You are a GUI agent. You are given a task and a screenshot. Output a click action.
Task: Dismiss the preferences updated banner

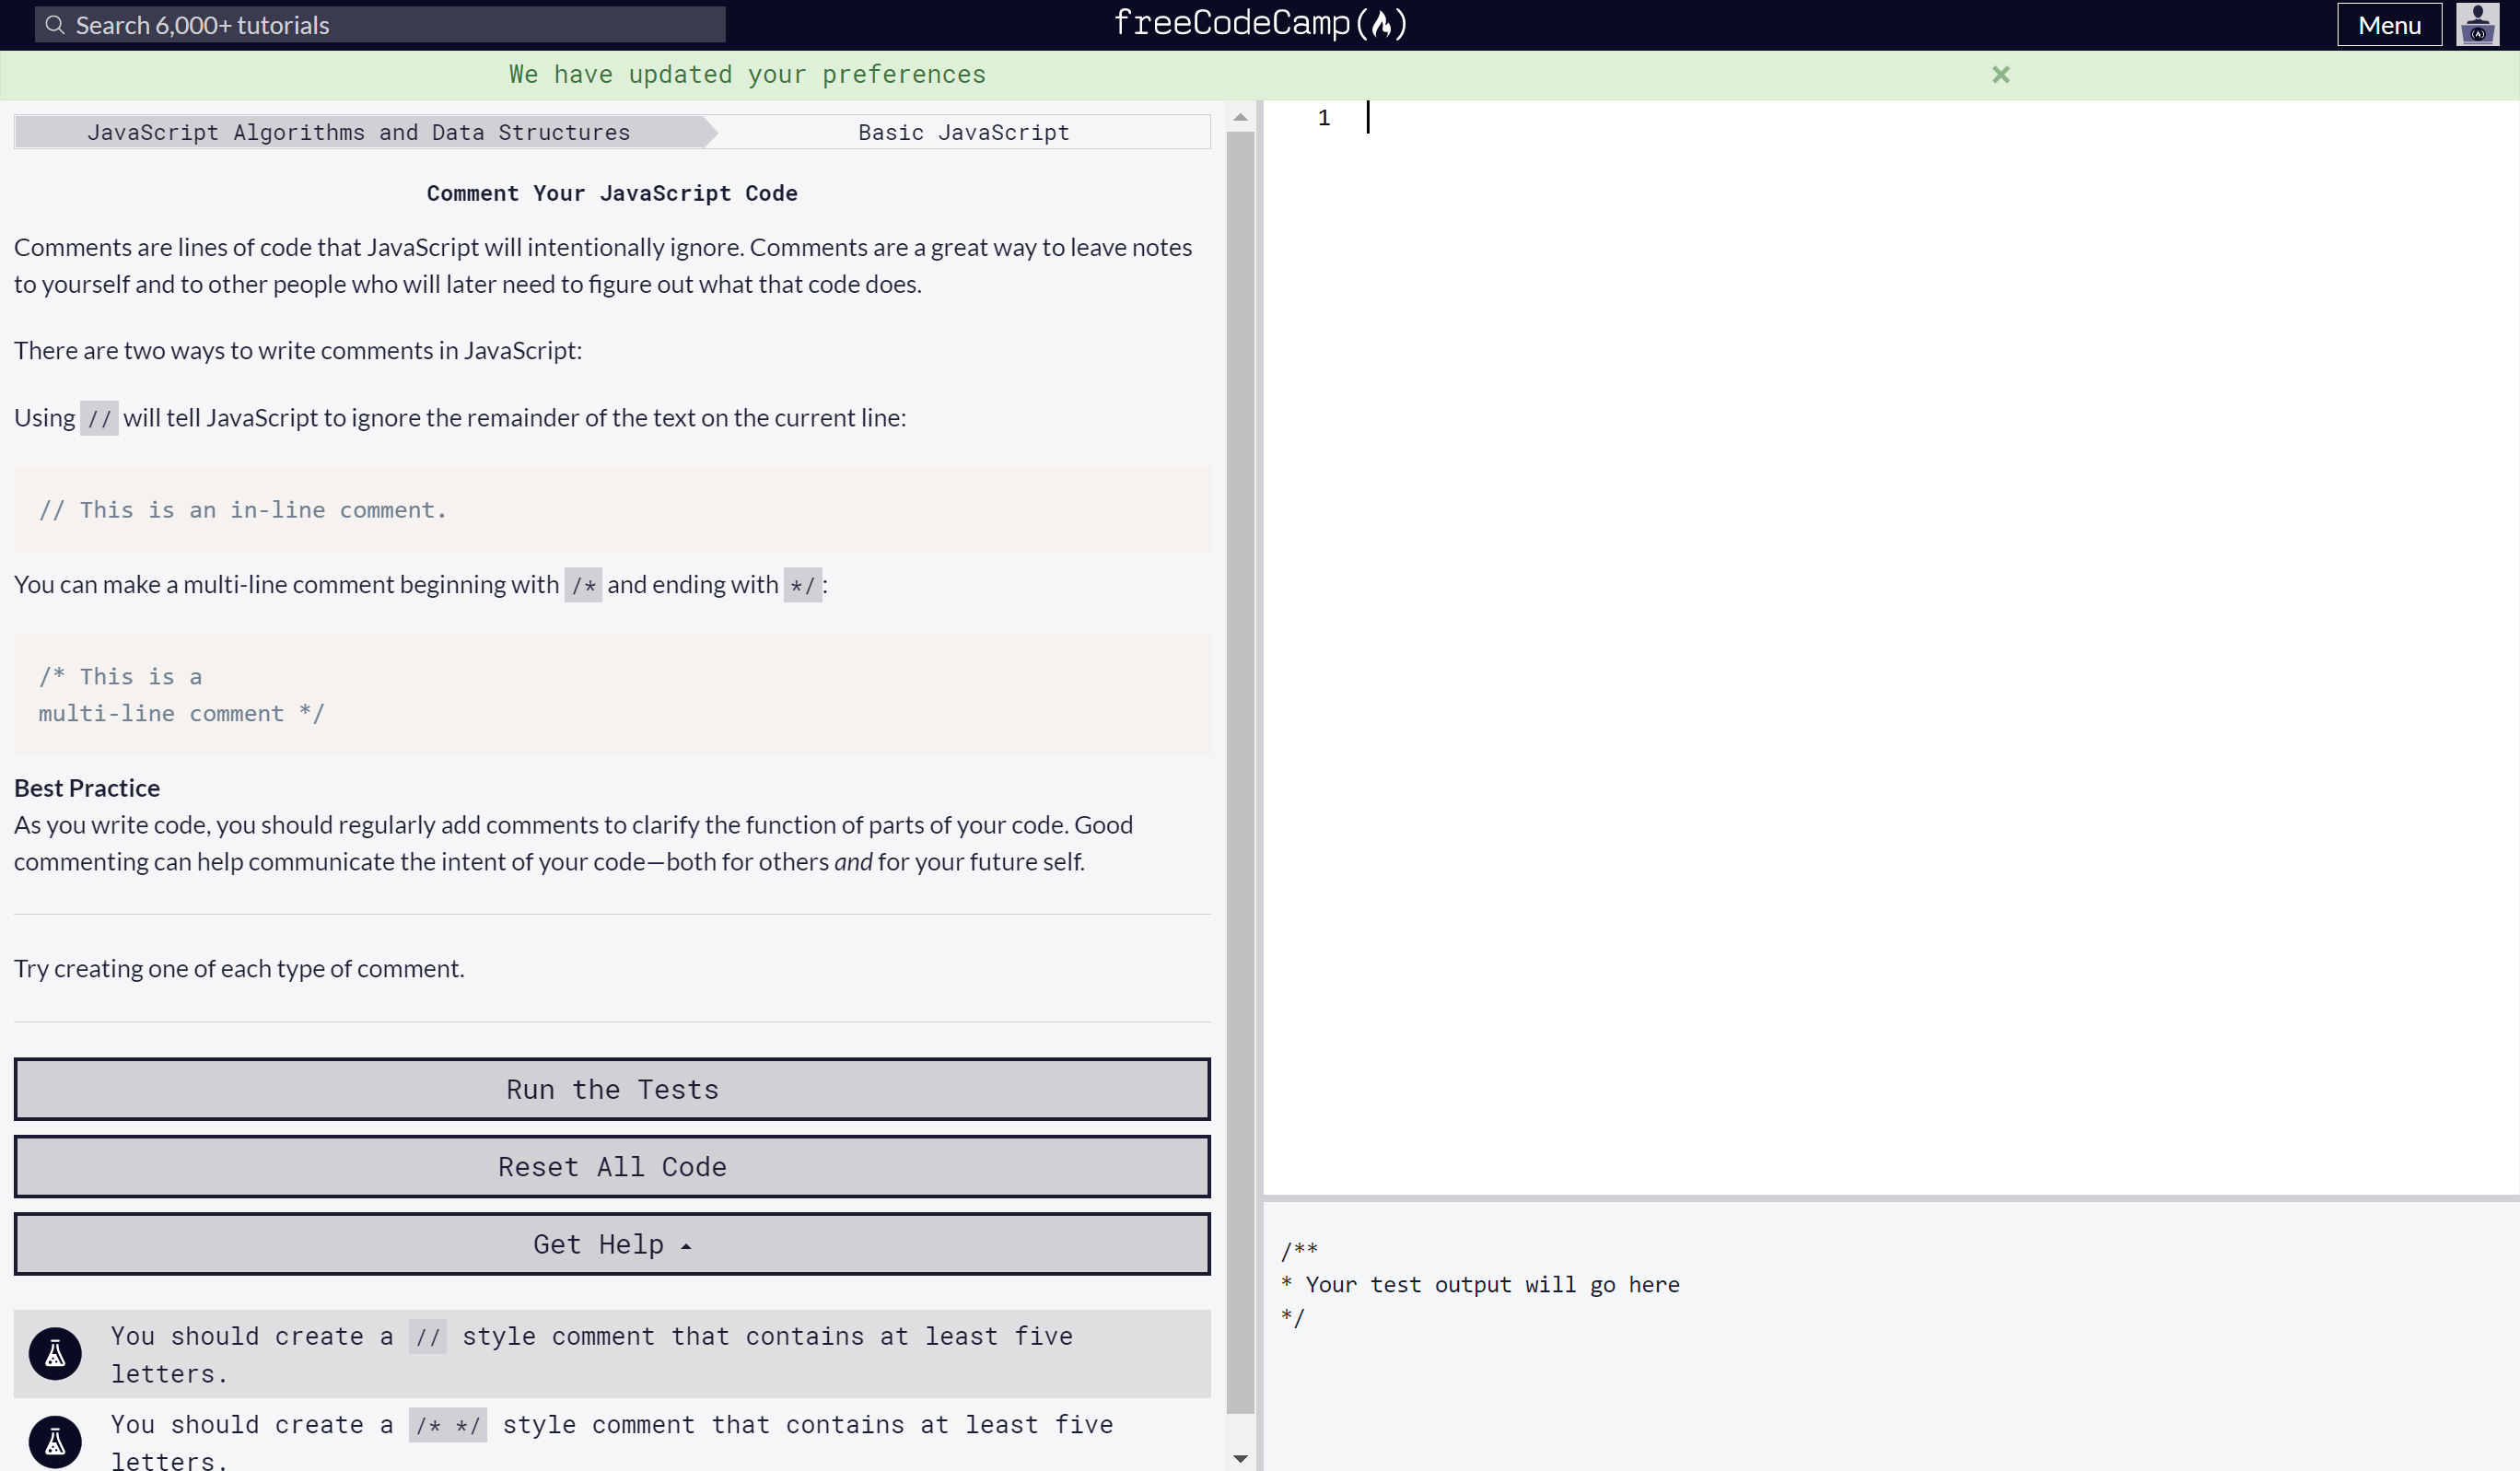pyautogui.click(x=2000, y=75)
